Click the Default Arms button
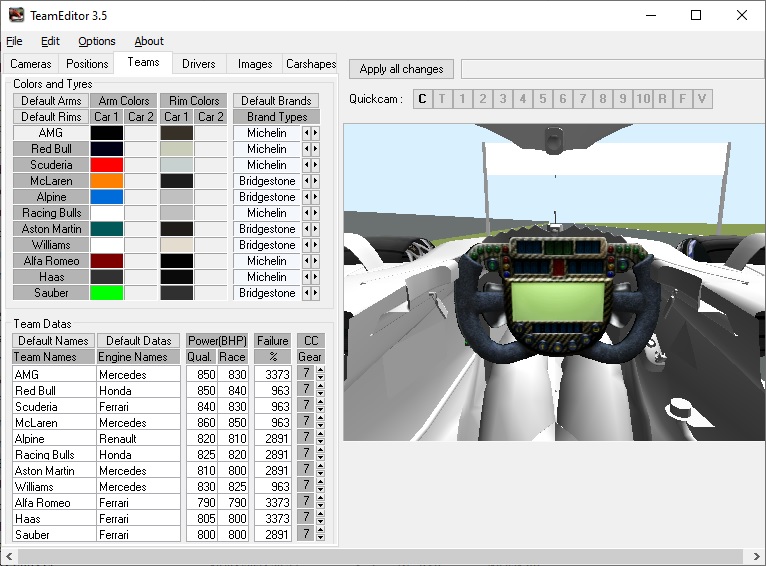This screenshot has width=766, height=566. click(x=51, y=101)
